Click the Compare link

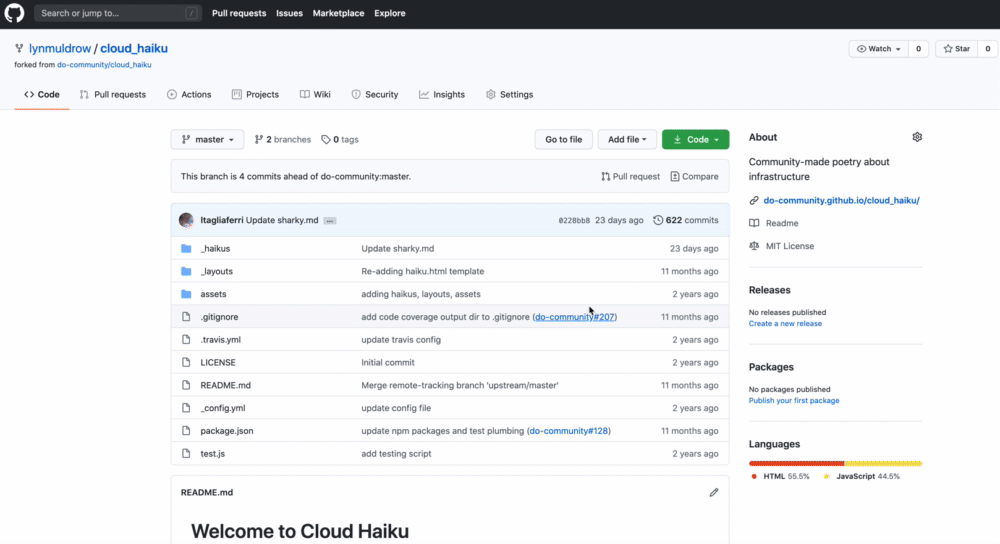pyautogui.click(x=694, y=177)
